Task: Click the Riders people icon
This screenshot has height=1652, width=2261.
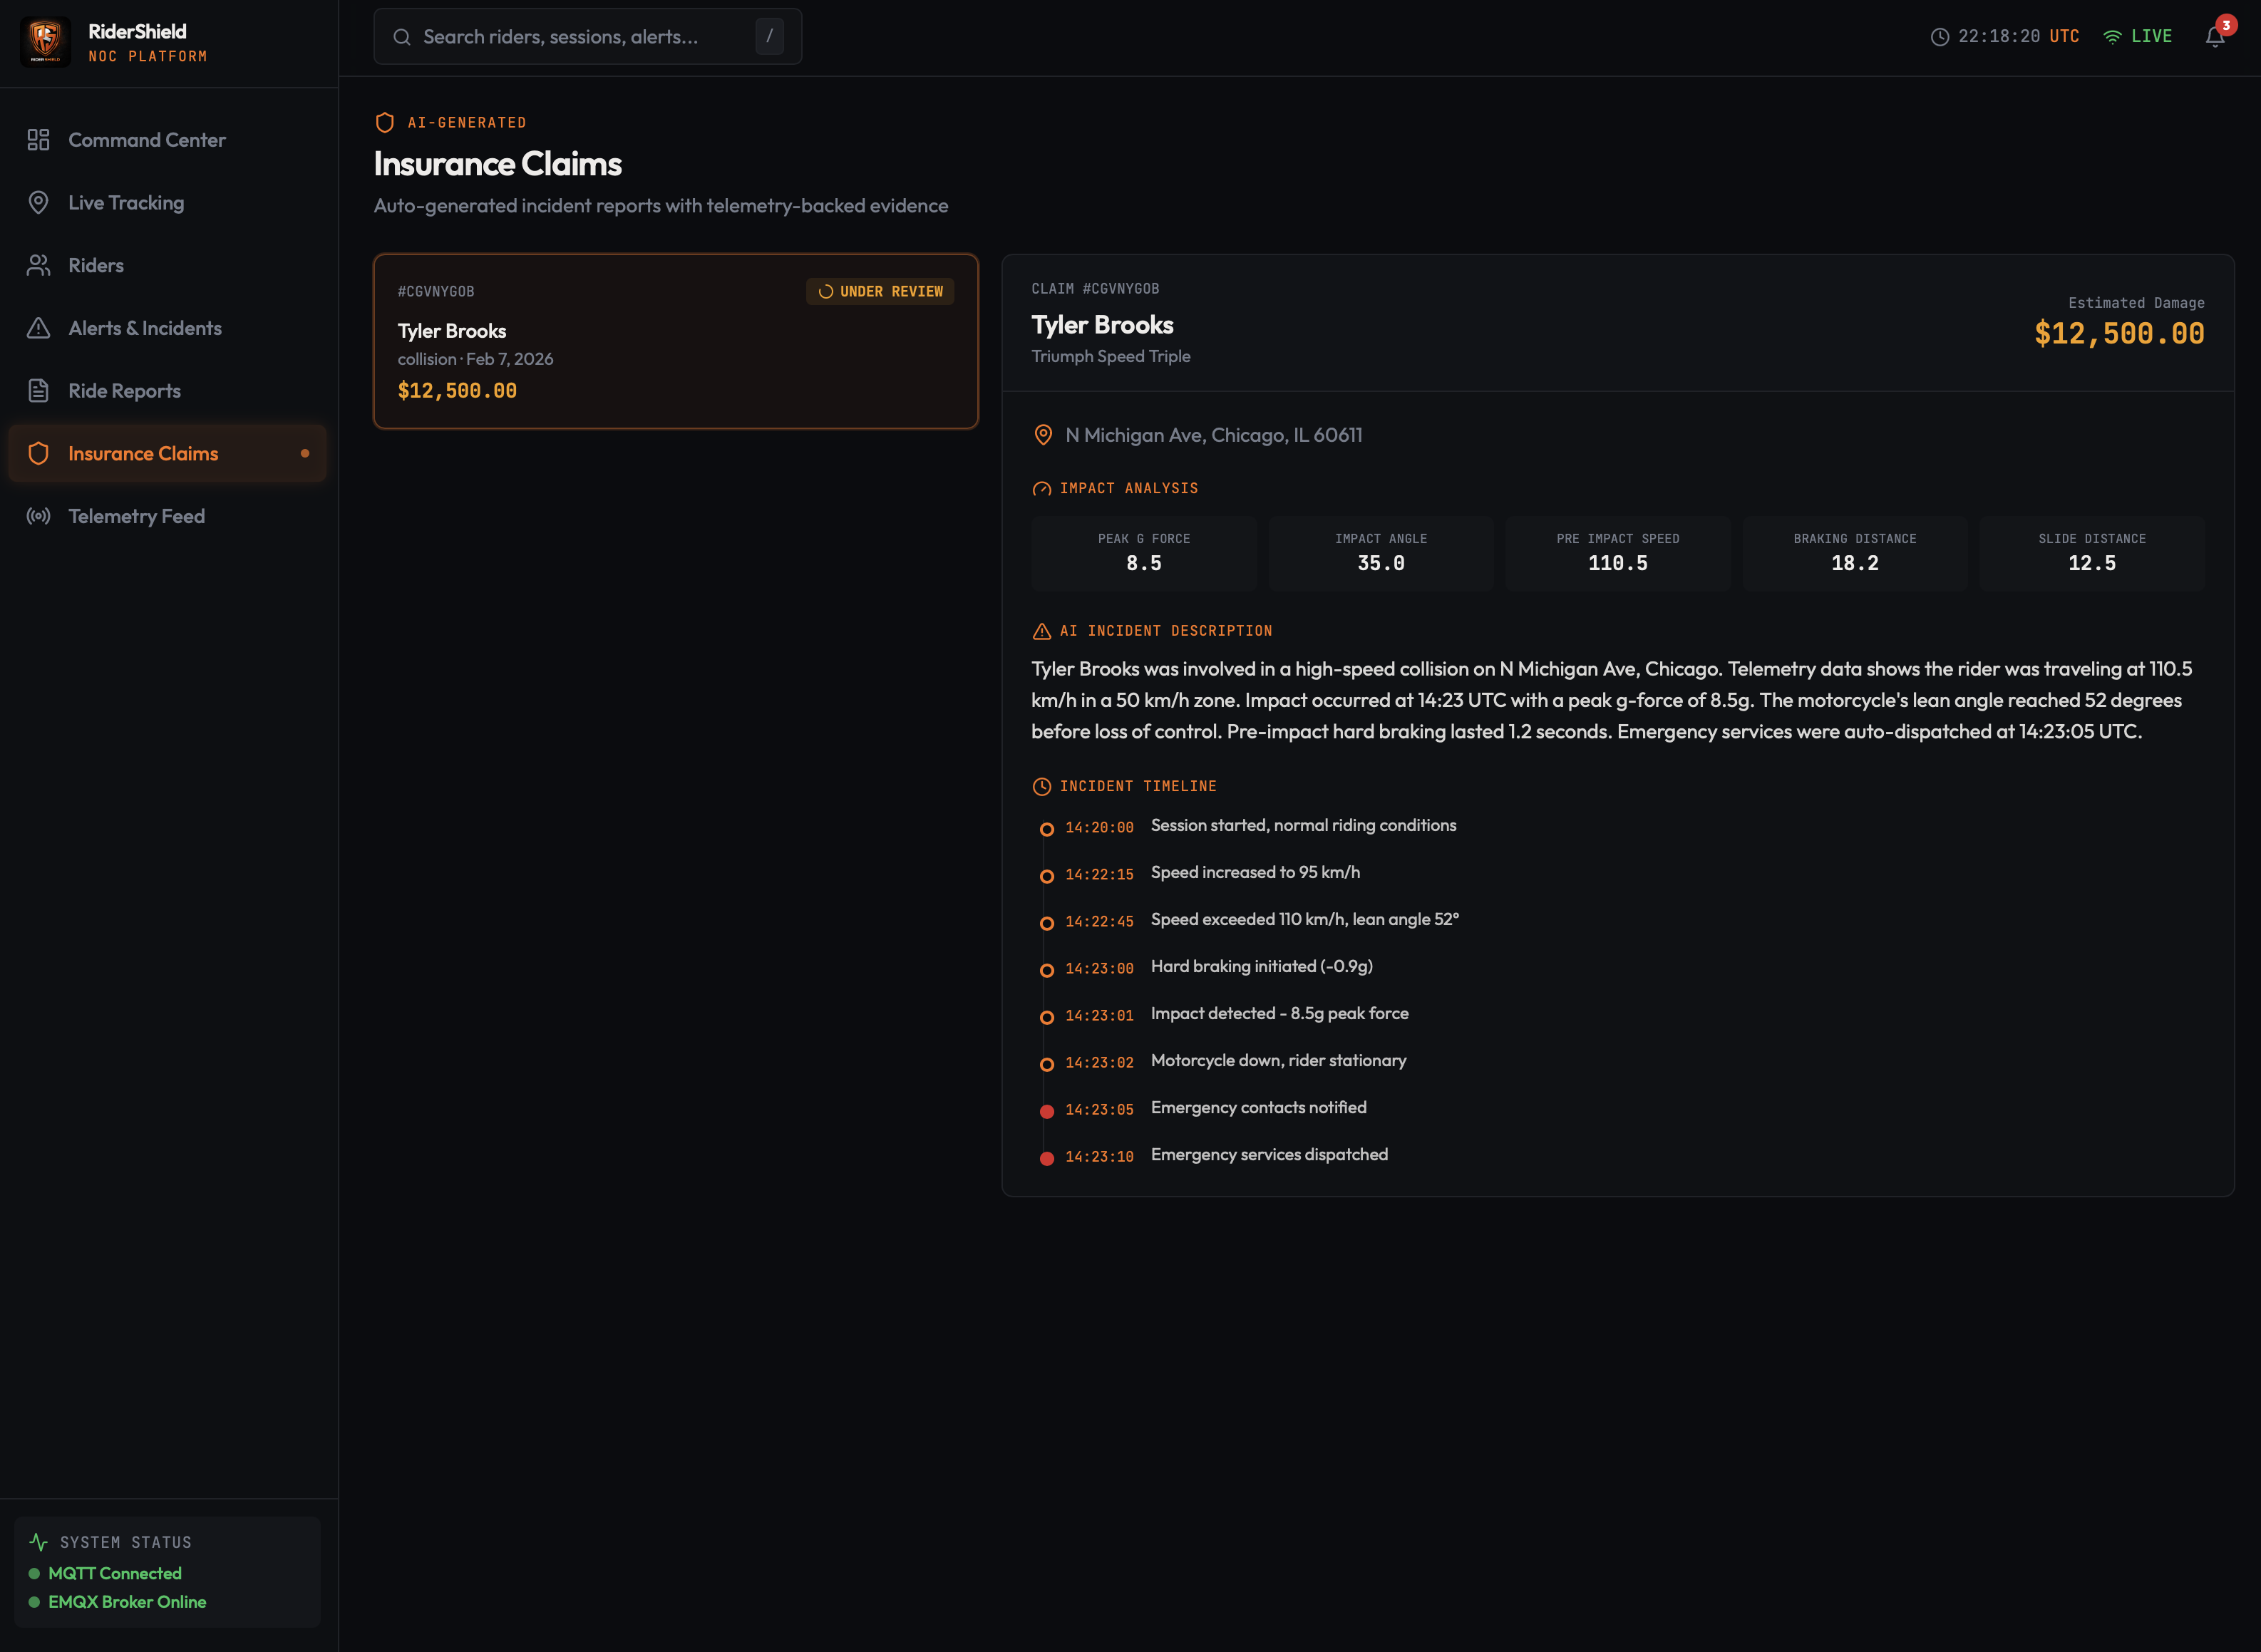Action: (38, 265)
